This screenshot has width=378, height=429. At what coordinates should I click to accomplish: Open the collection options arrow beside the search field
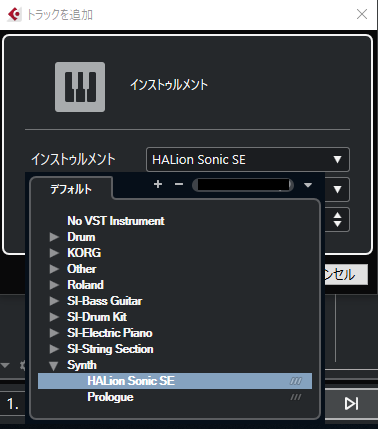308,185
